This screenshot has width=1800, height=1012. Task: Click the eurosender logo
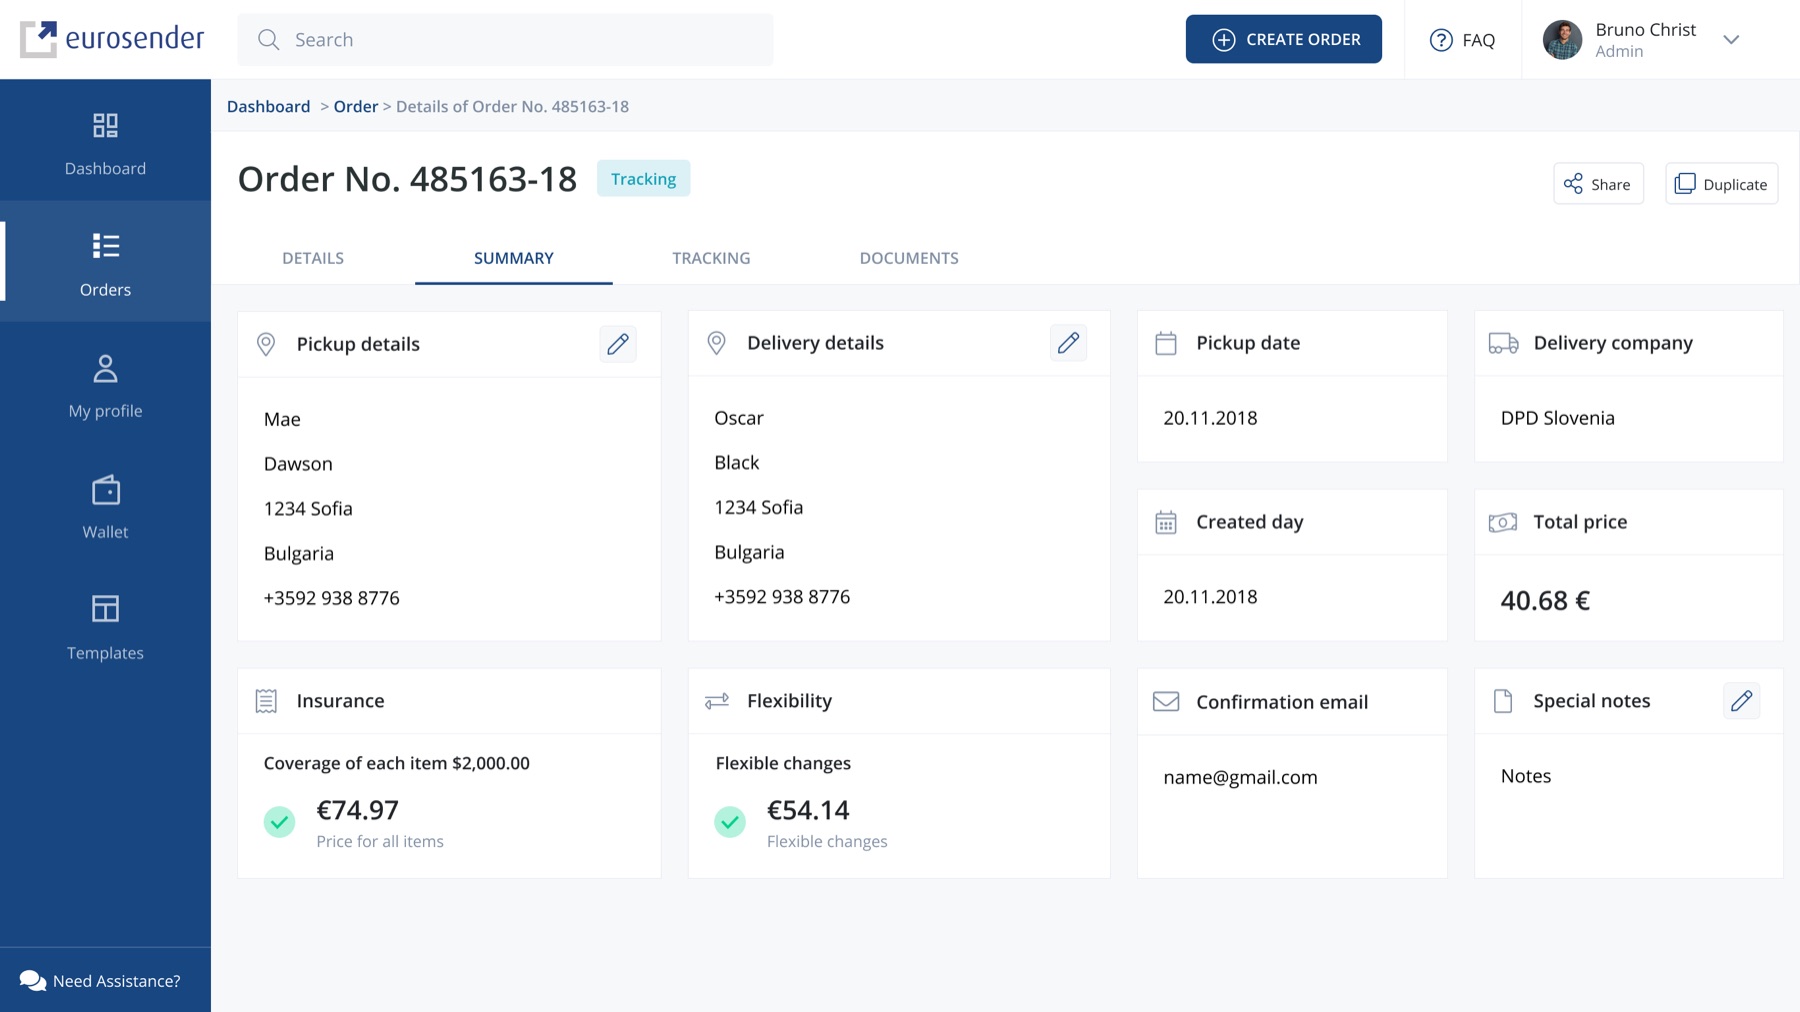click(112, 39)
